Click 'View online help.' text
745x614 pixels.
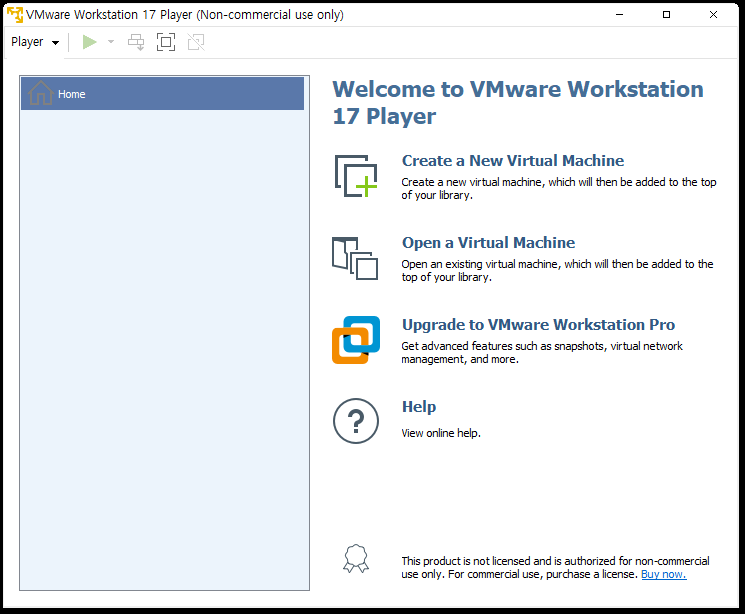click(x=441, y=433)
